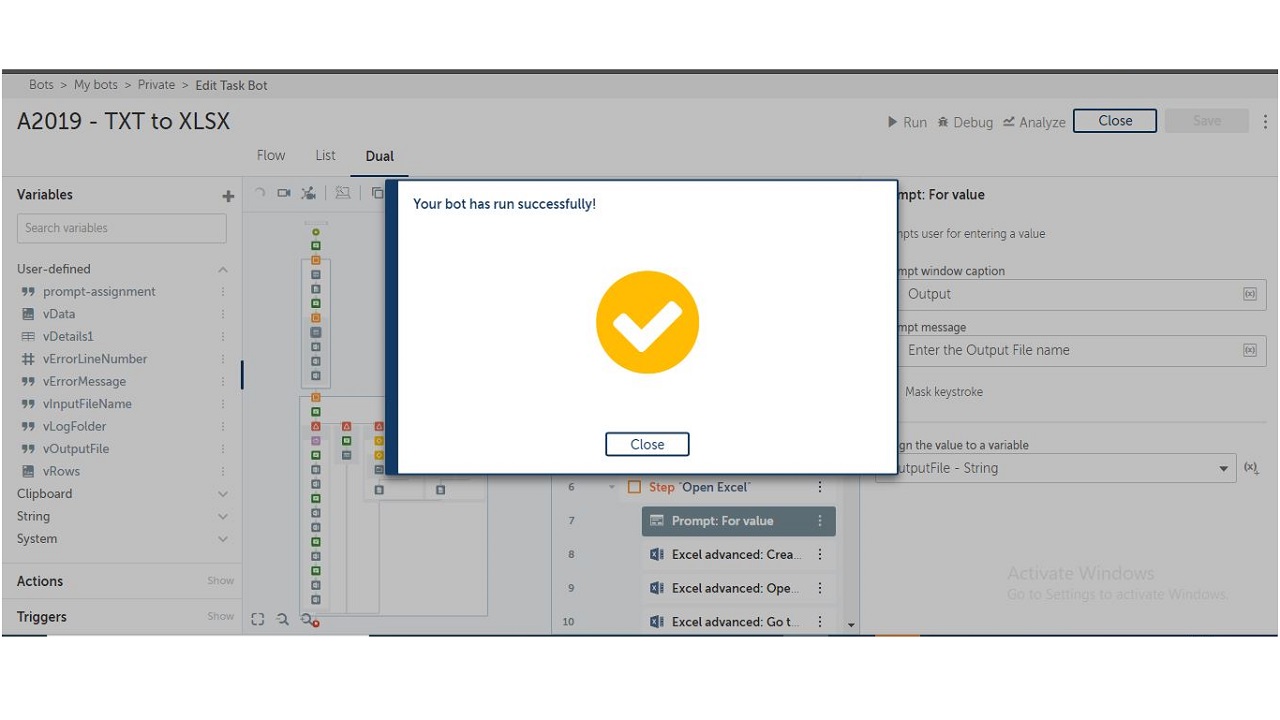Dismiss the success dialog with its Close button

point(647,444)
